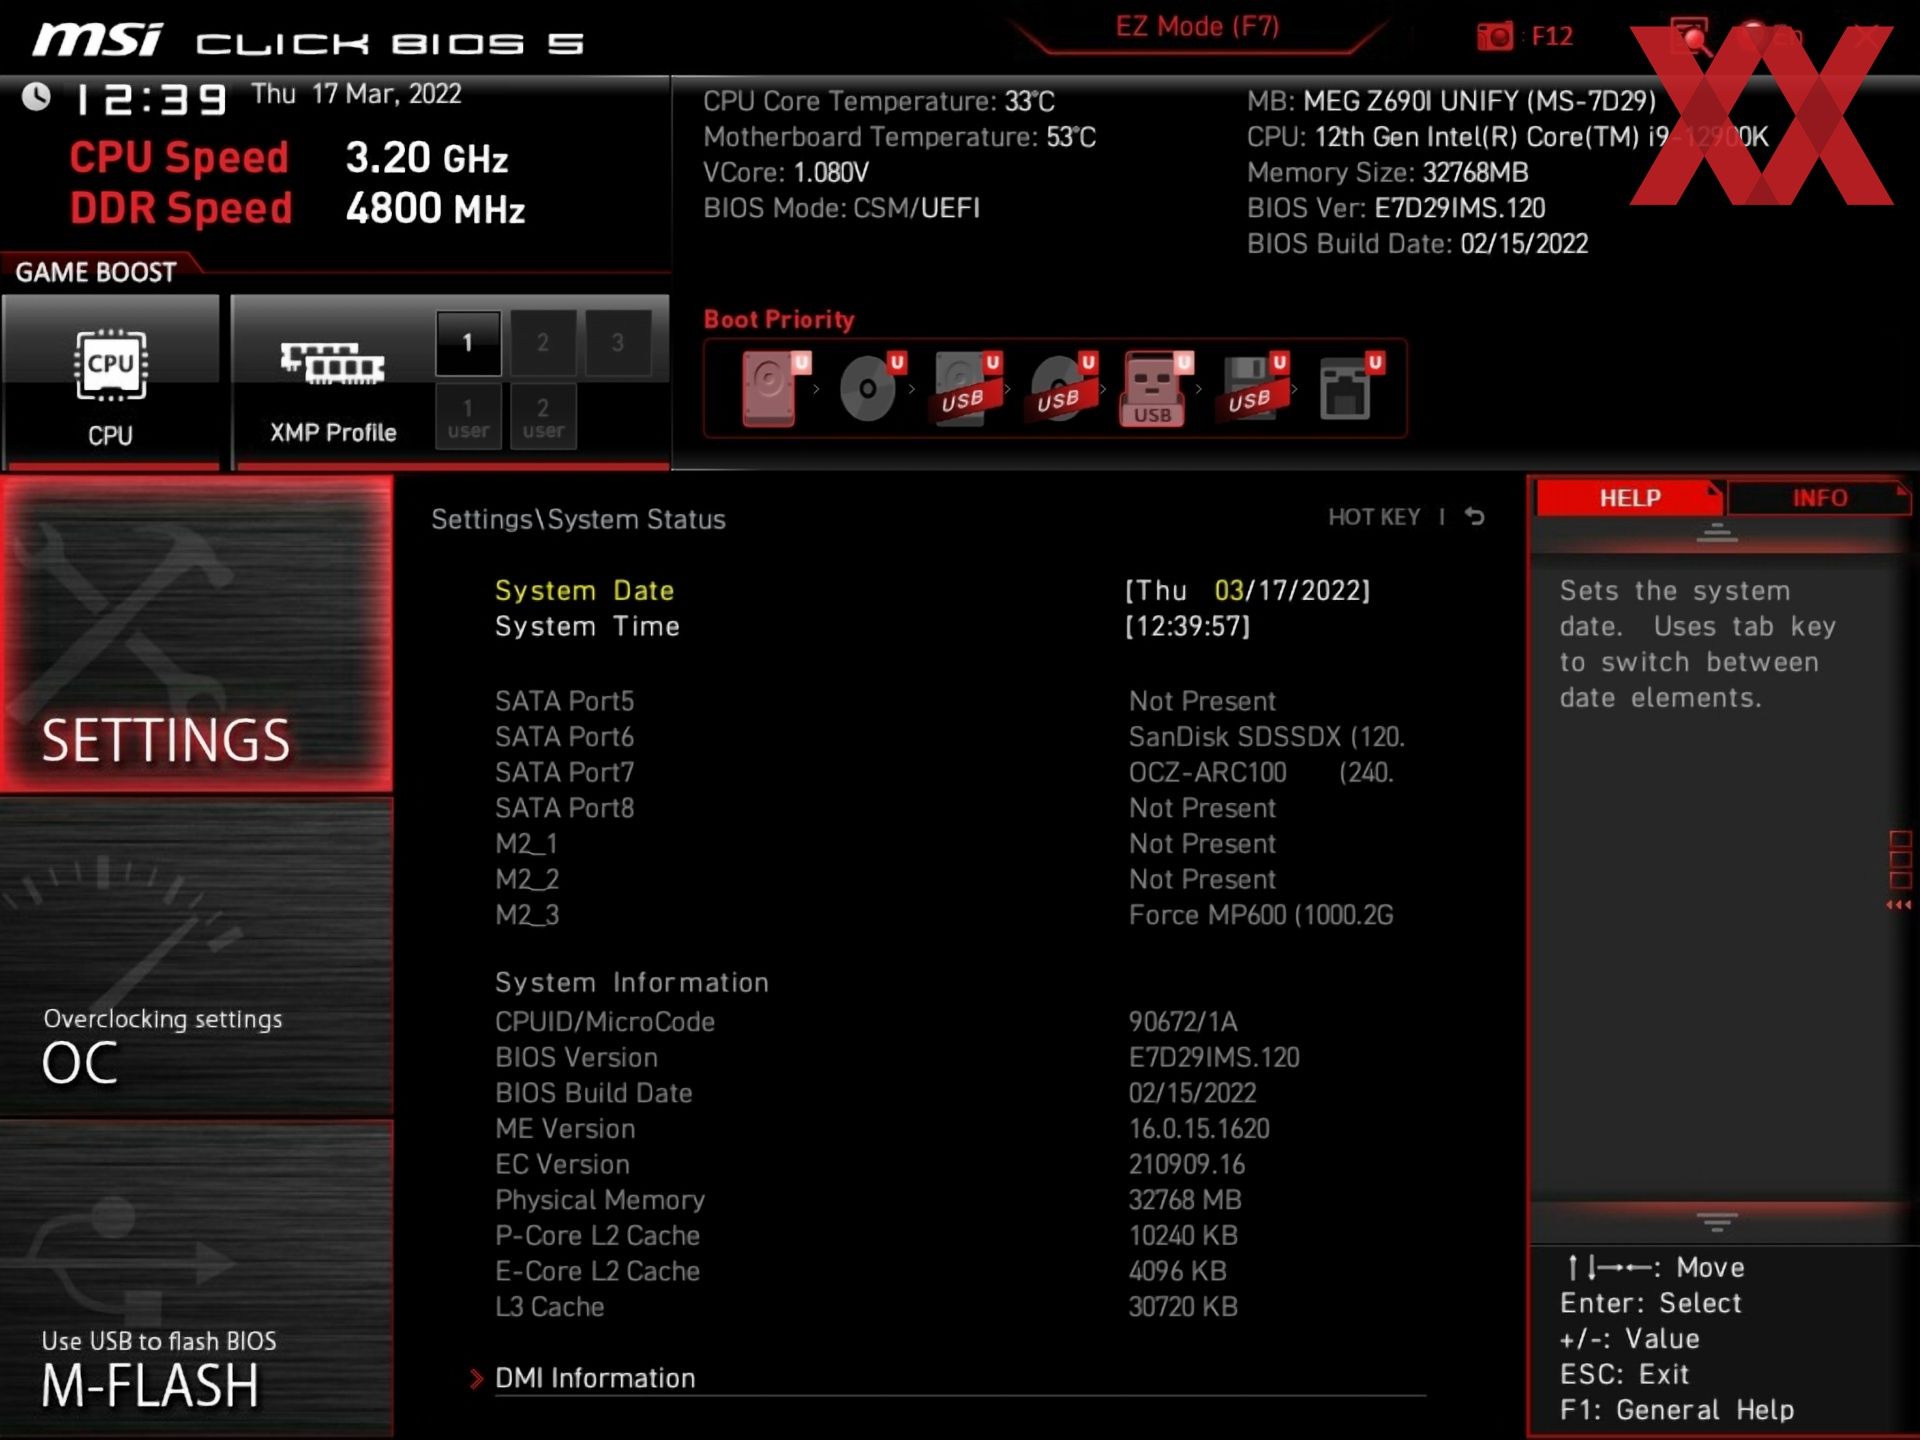1920x1440 pixels.
Task: Click the GAME BOOST label
Action: [96, 272]
